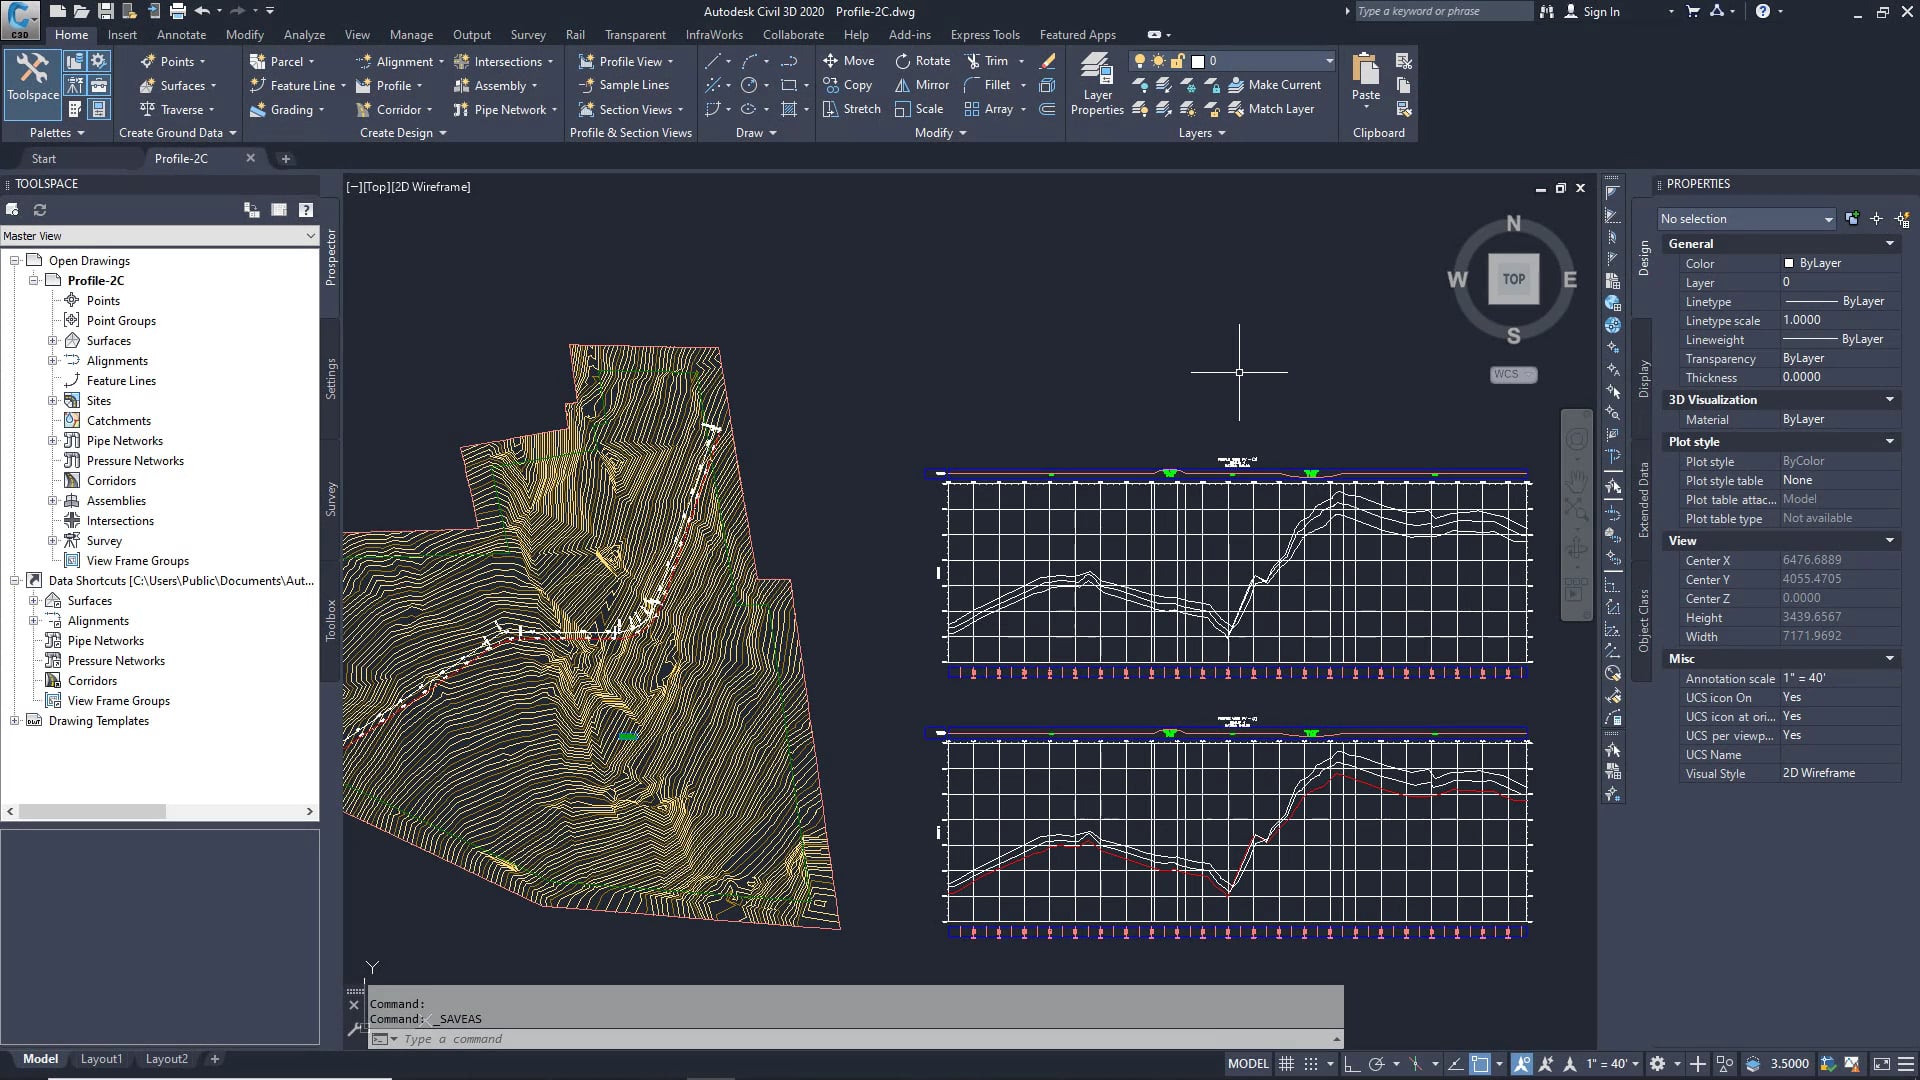
Task: Open the Toolspace palette button
Action: (33, 76)
